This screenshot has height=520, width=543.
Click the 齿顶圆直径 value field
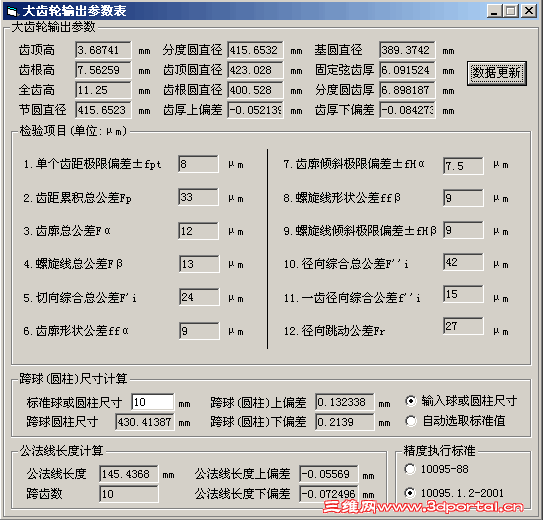coord(255,70)
